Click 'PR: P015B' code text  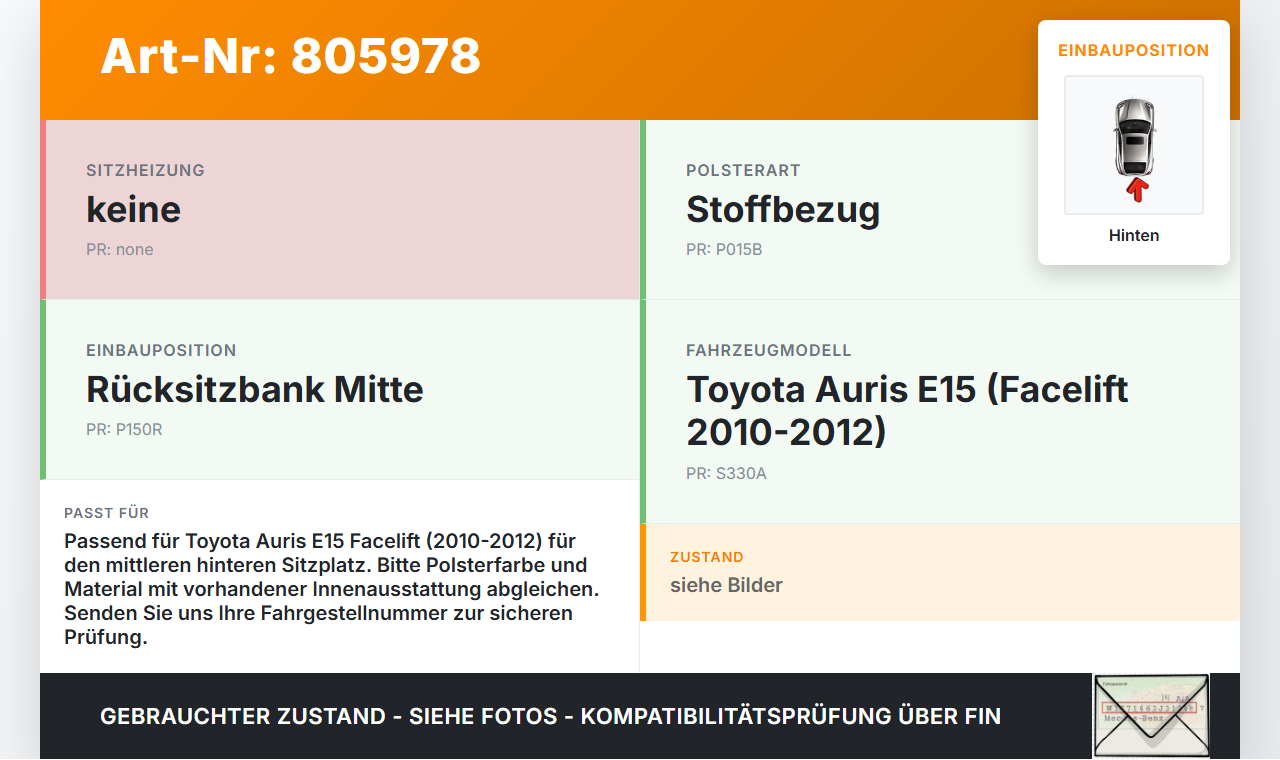coord(724,249)
